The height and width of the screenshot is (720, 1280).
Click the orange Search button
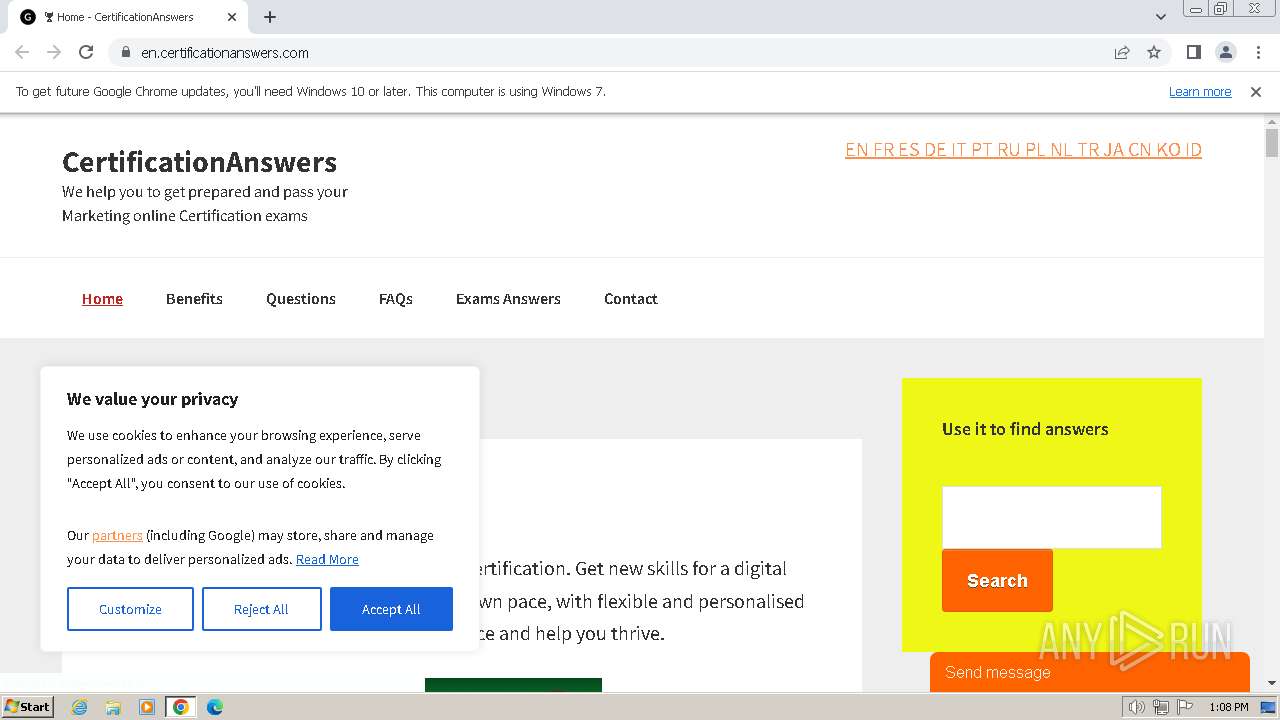997,580
